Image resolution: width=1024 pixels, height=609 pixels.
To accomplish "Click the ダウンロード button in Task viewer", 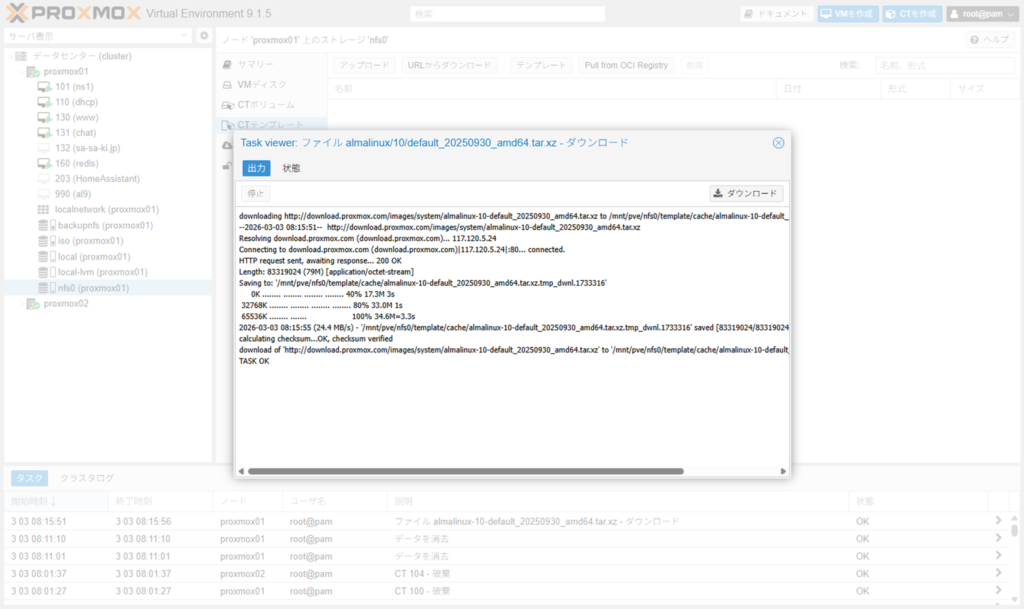I will coord(747,193).
